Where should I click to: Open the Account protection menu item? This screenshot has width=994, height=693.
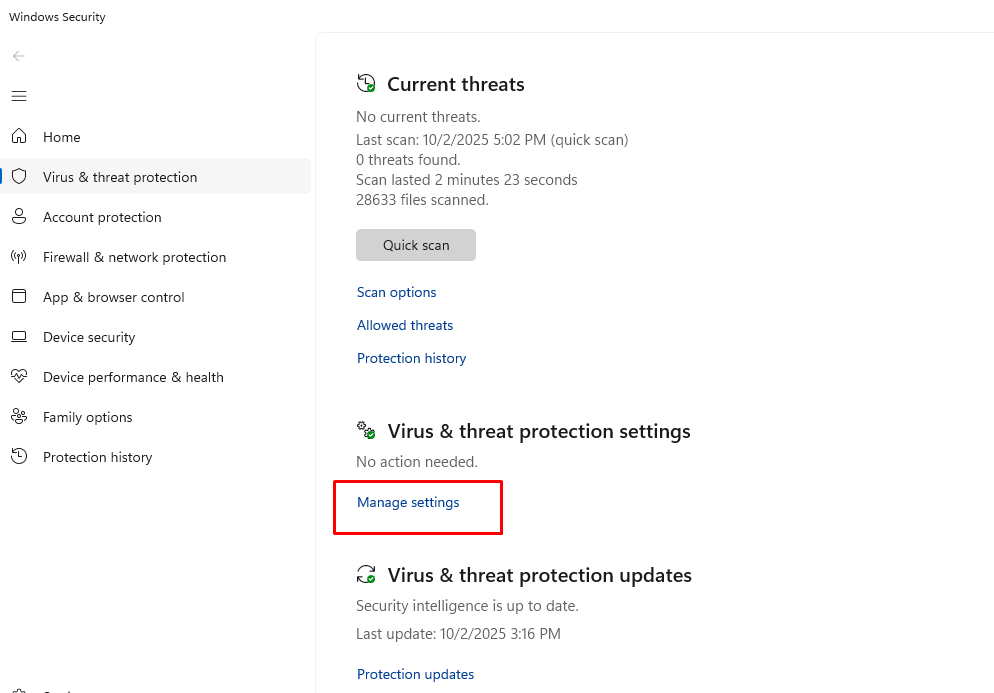pos(102,217)
